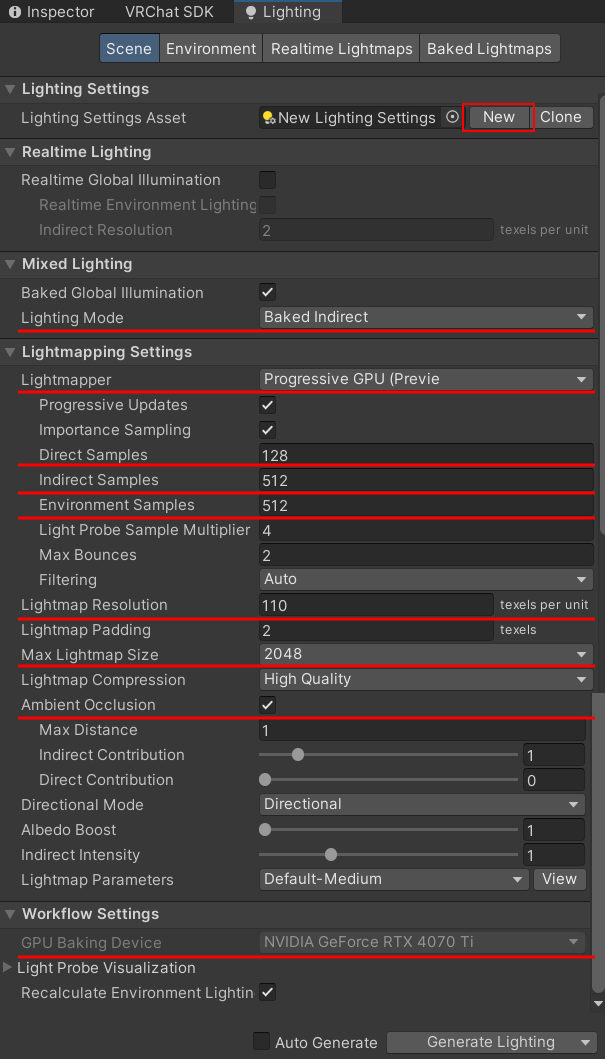
Task: Click the View button beside Lightmap Parameters
Action: (559, 879)
